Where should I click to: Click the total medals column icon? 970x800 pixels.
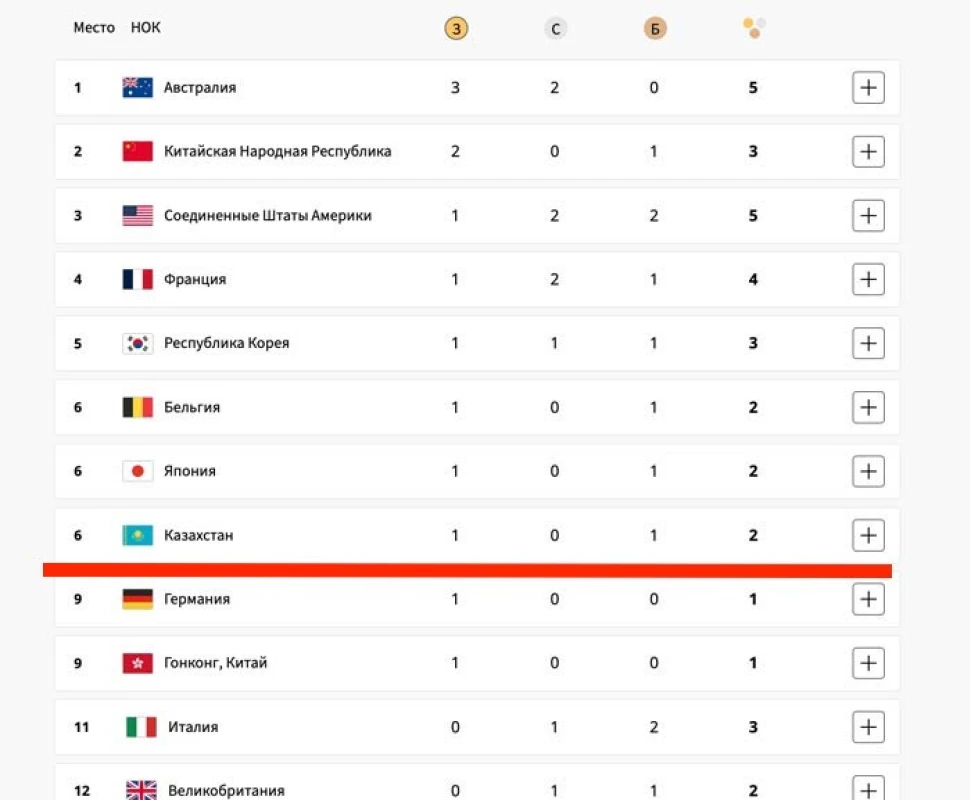pyautogui.click(x=753, y=29)
